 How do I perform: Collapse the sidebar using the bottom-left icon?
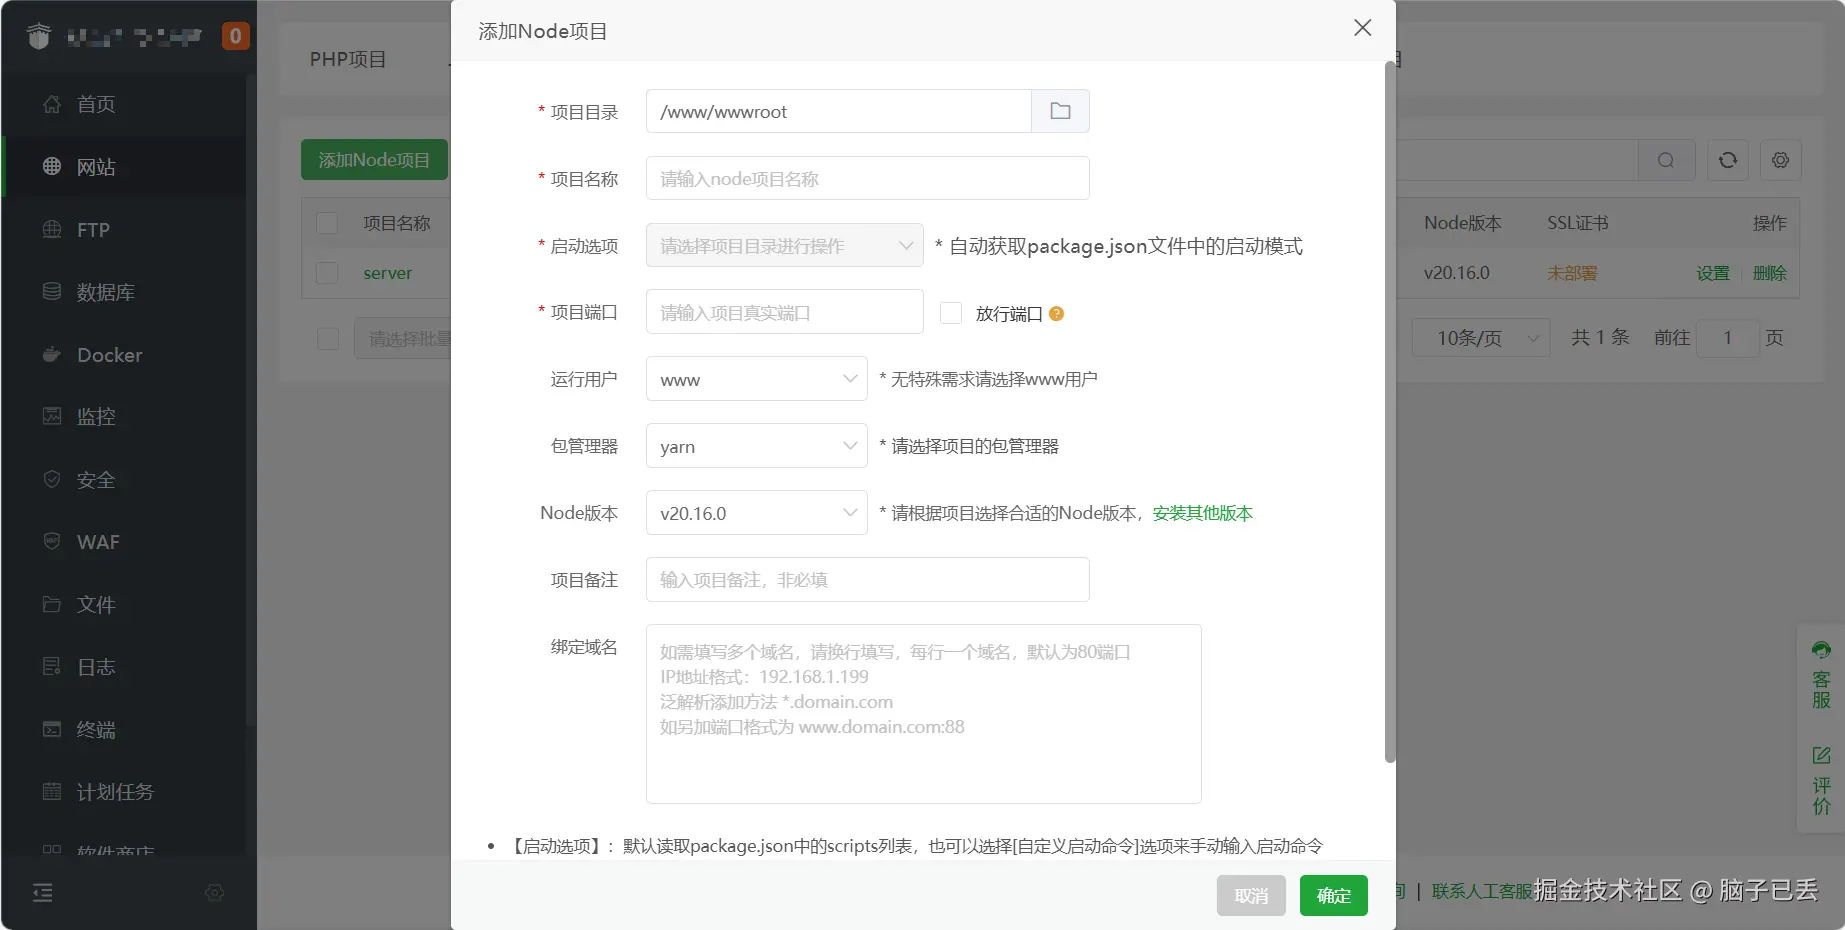42,892
